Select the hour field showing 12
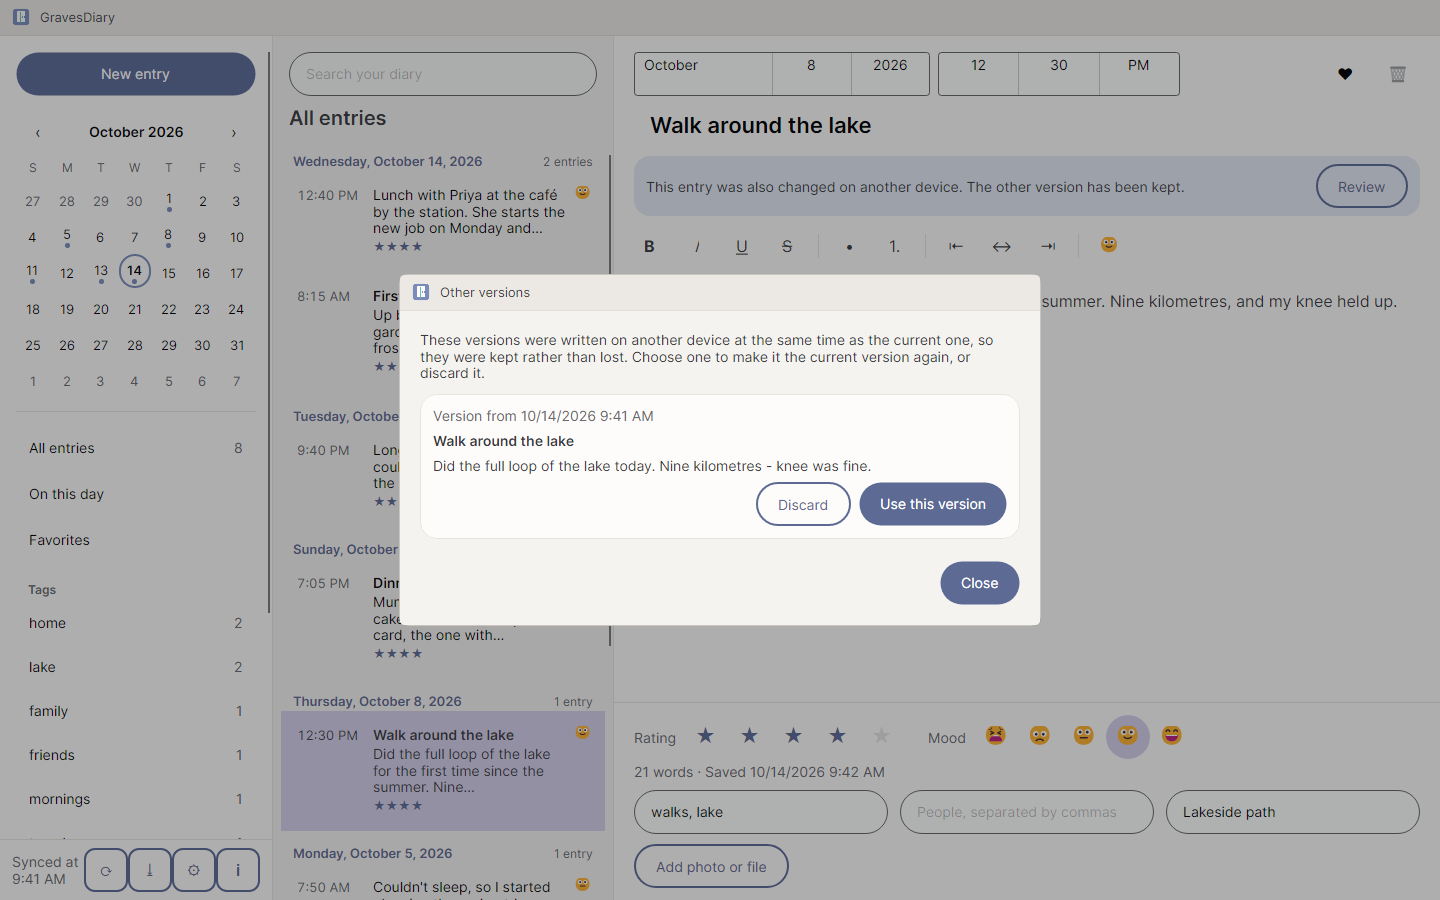 click(x=978, y=74)
